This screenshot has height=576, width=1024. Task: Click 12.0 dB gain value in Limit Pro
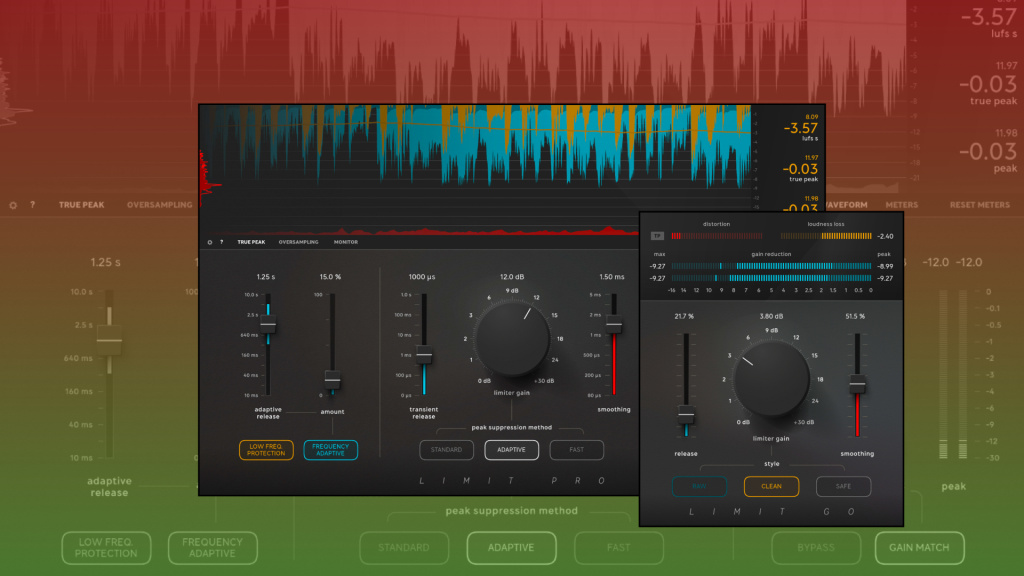[x=512, y=277]
